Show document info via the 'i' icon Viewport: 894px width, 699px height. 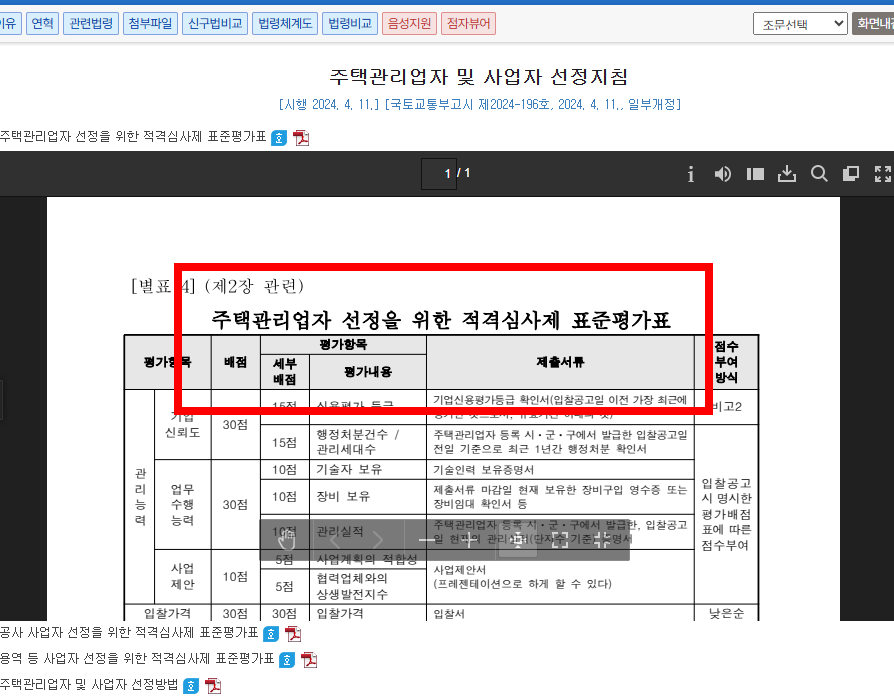pyautogui.click(x=690, y=173)
